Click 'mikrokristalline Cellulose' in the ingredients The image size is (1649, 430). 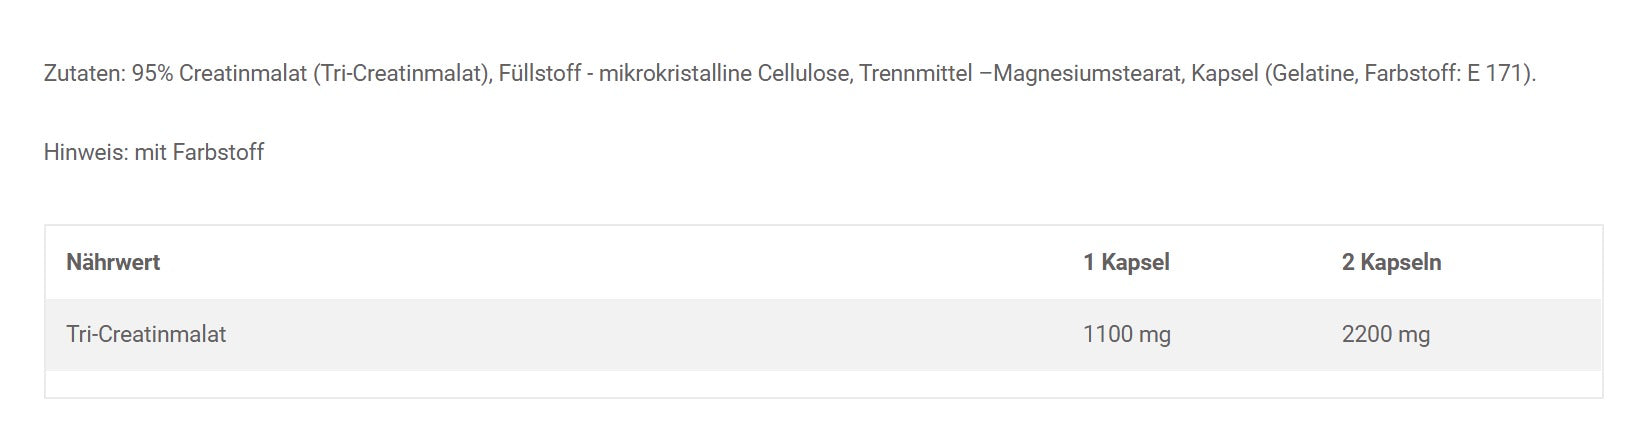coord(725,74)
